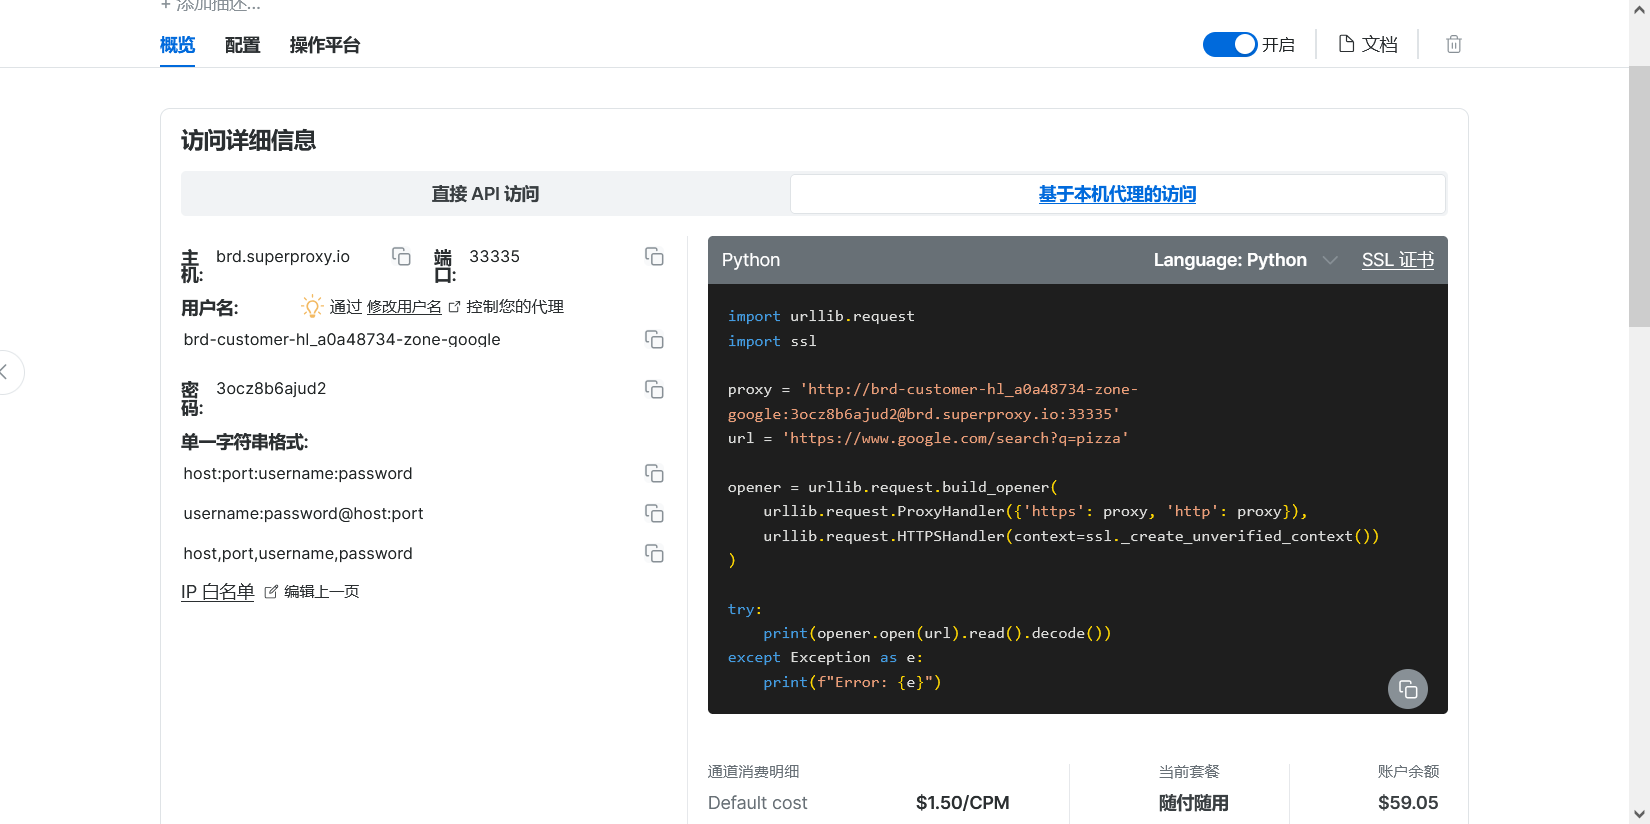Click the $1.50/CPM cost value
The width and height of the screenshot is (1650, 824).
[x=962, y=803]
